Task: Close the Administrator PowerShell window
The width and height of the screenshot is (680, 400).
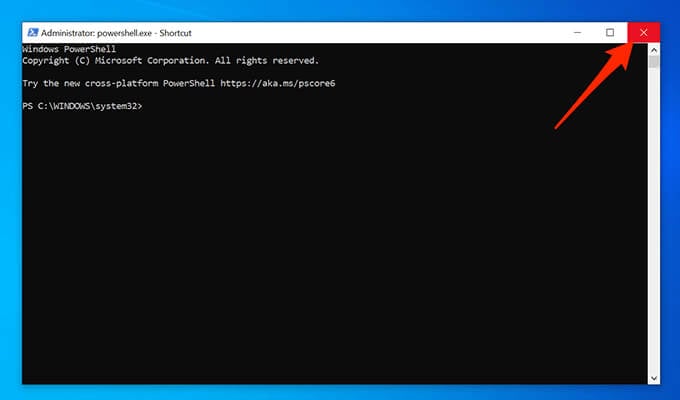Action: [644, 33]
